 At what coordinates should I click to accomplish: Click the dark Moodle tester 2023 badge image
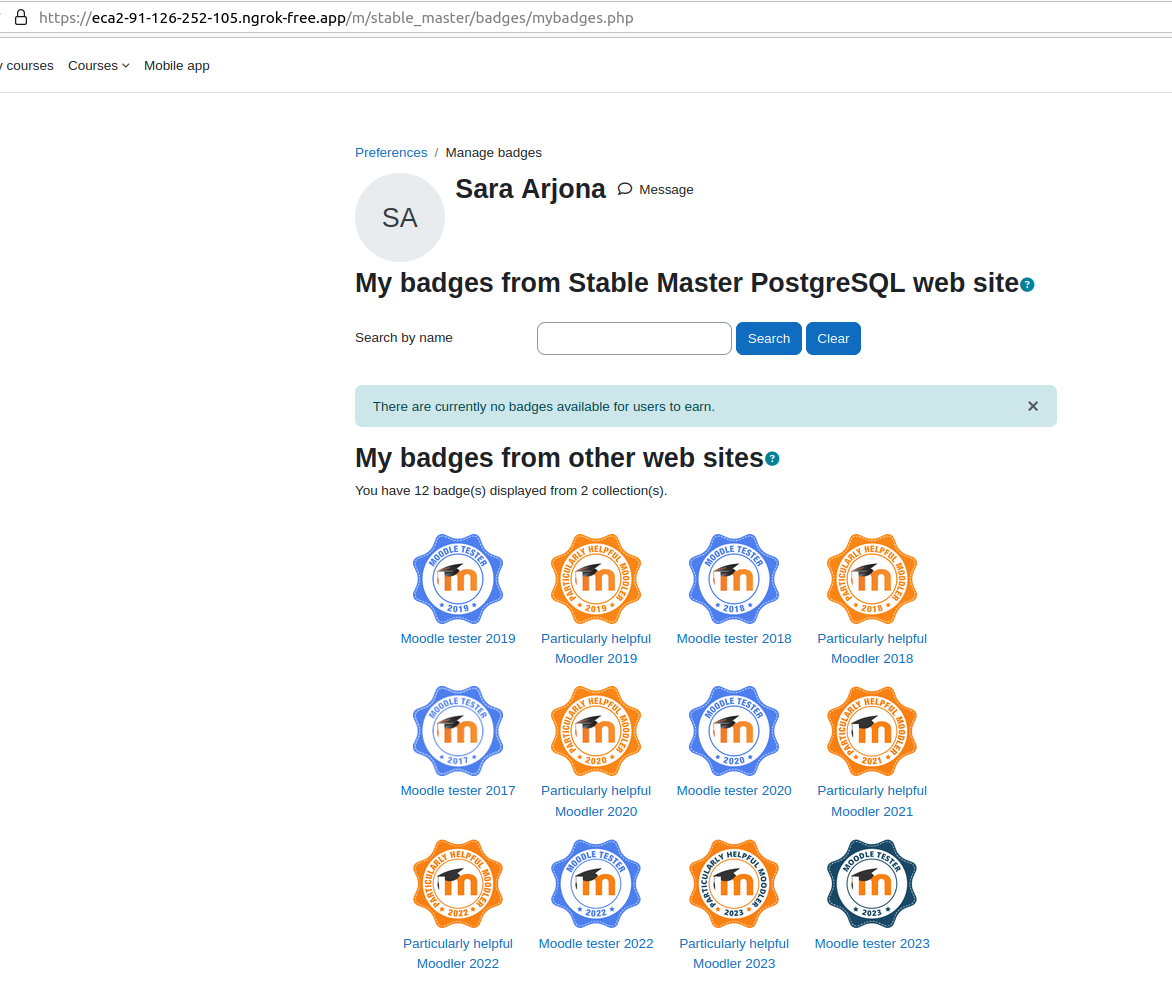click(x=872, y=884)
